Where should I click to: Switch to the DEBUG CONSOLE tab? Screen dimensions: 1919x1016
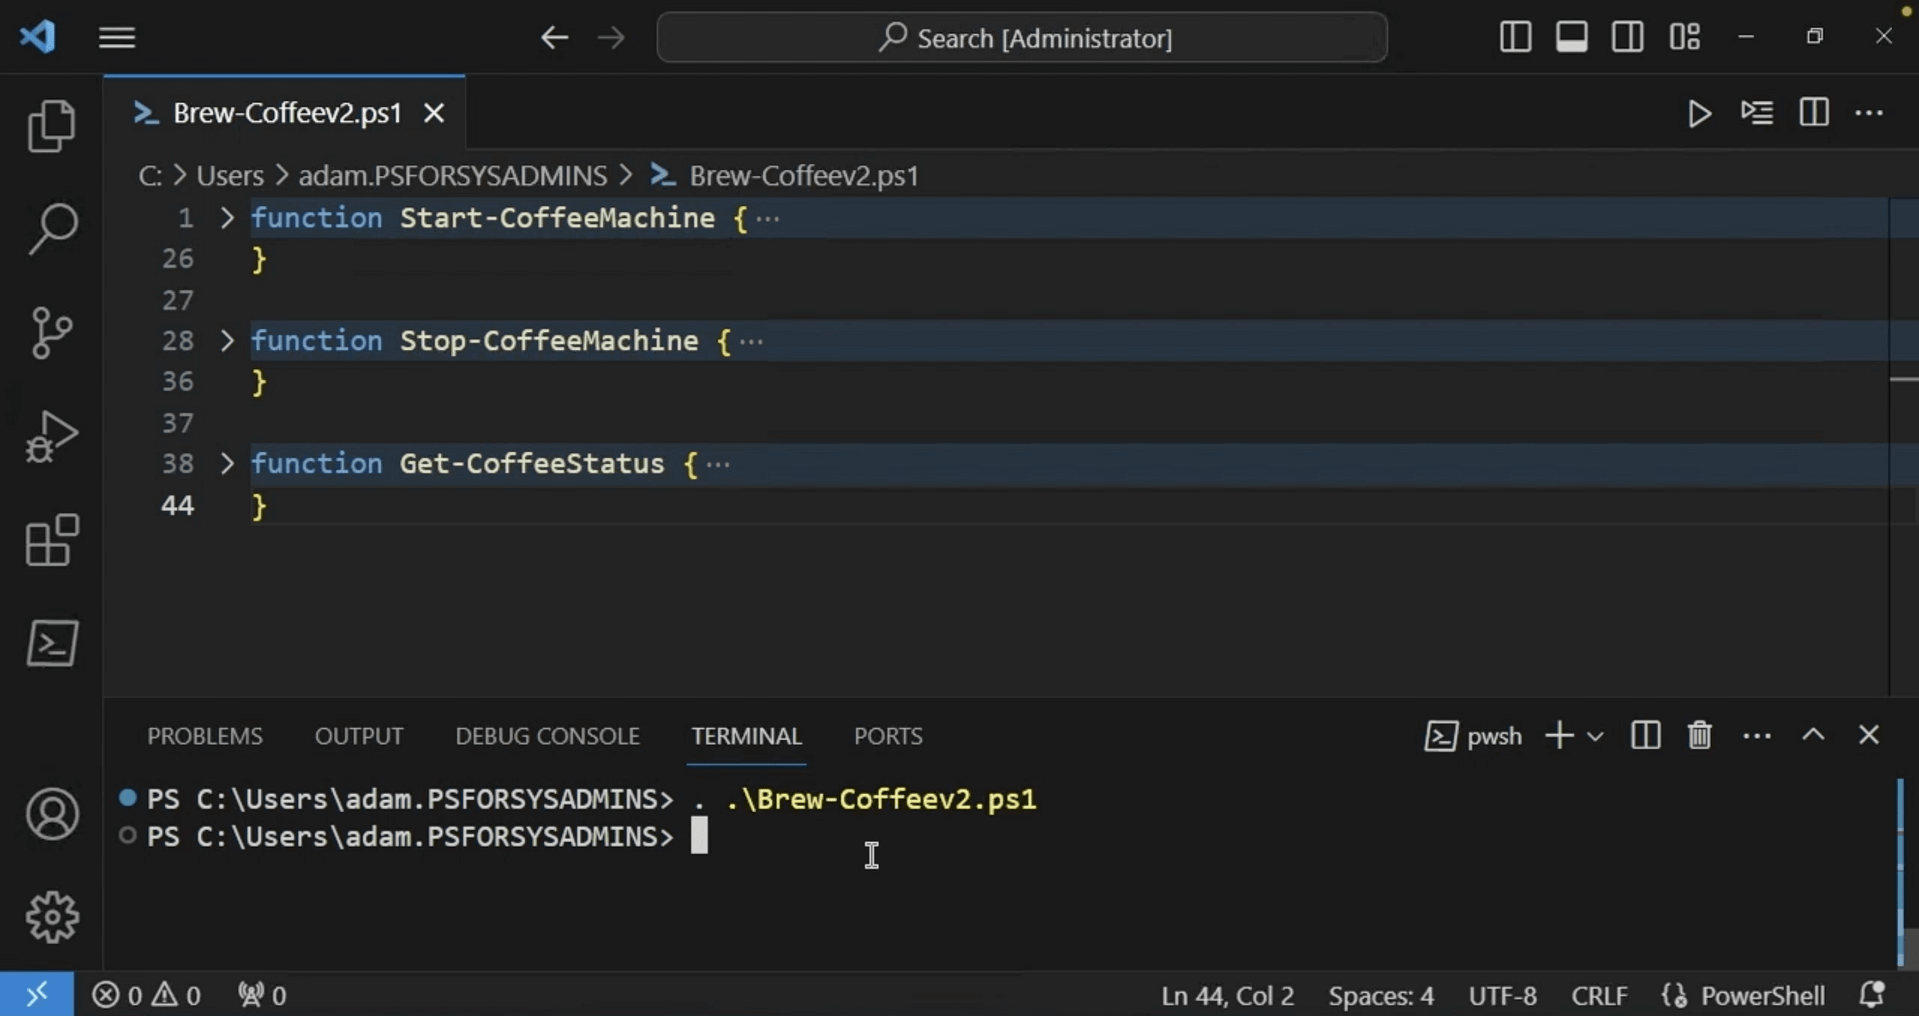(x=547, y=736)
